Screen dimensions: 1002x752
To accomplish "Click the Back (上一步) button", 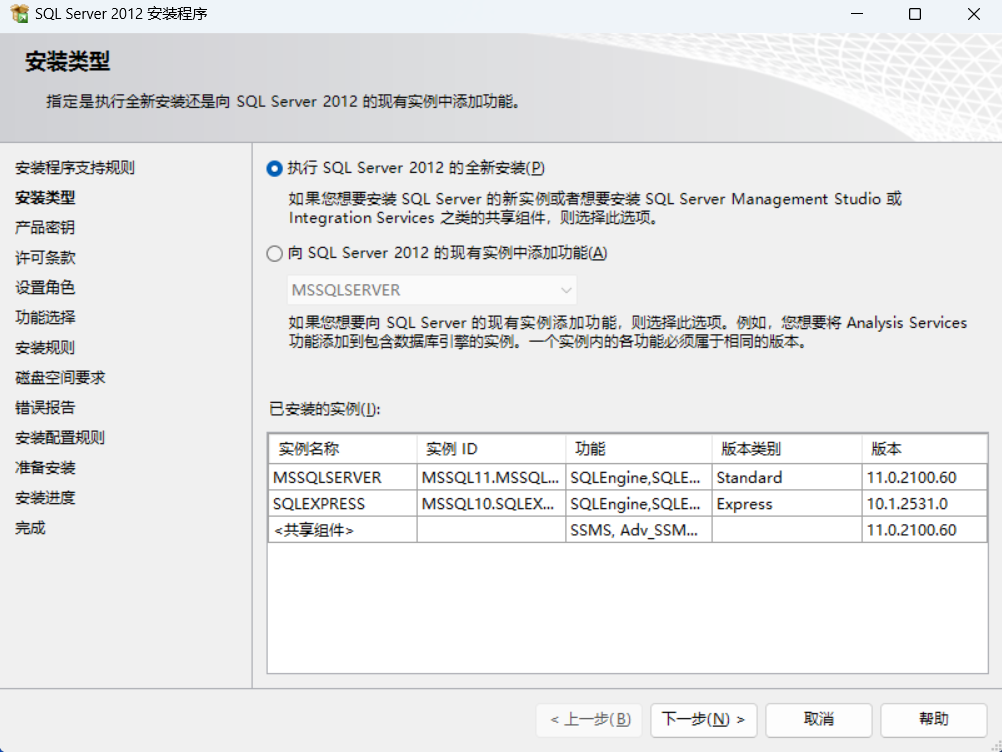I will tap(589, 720).
